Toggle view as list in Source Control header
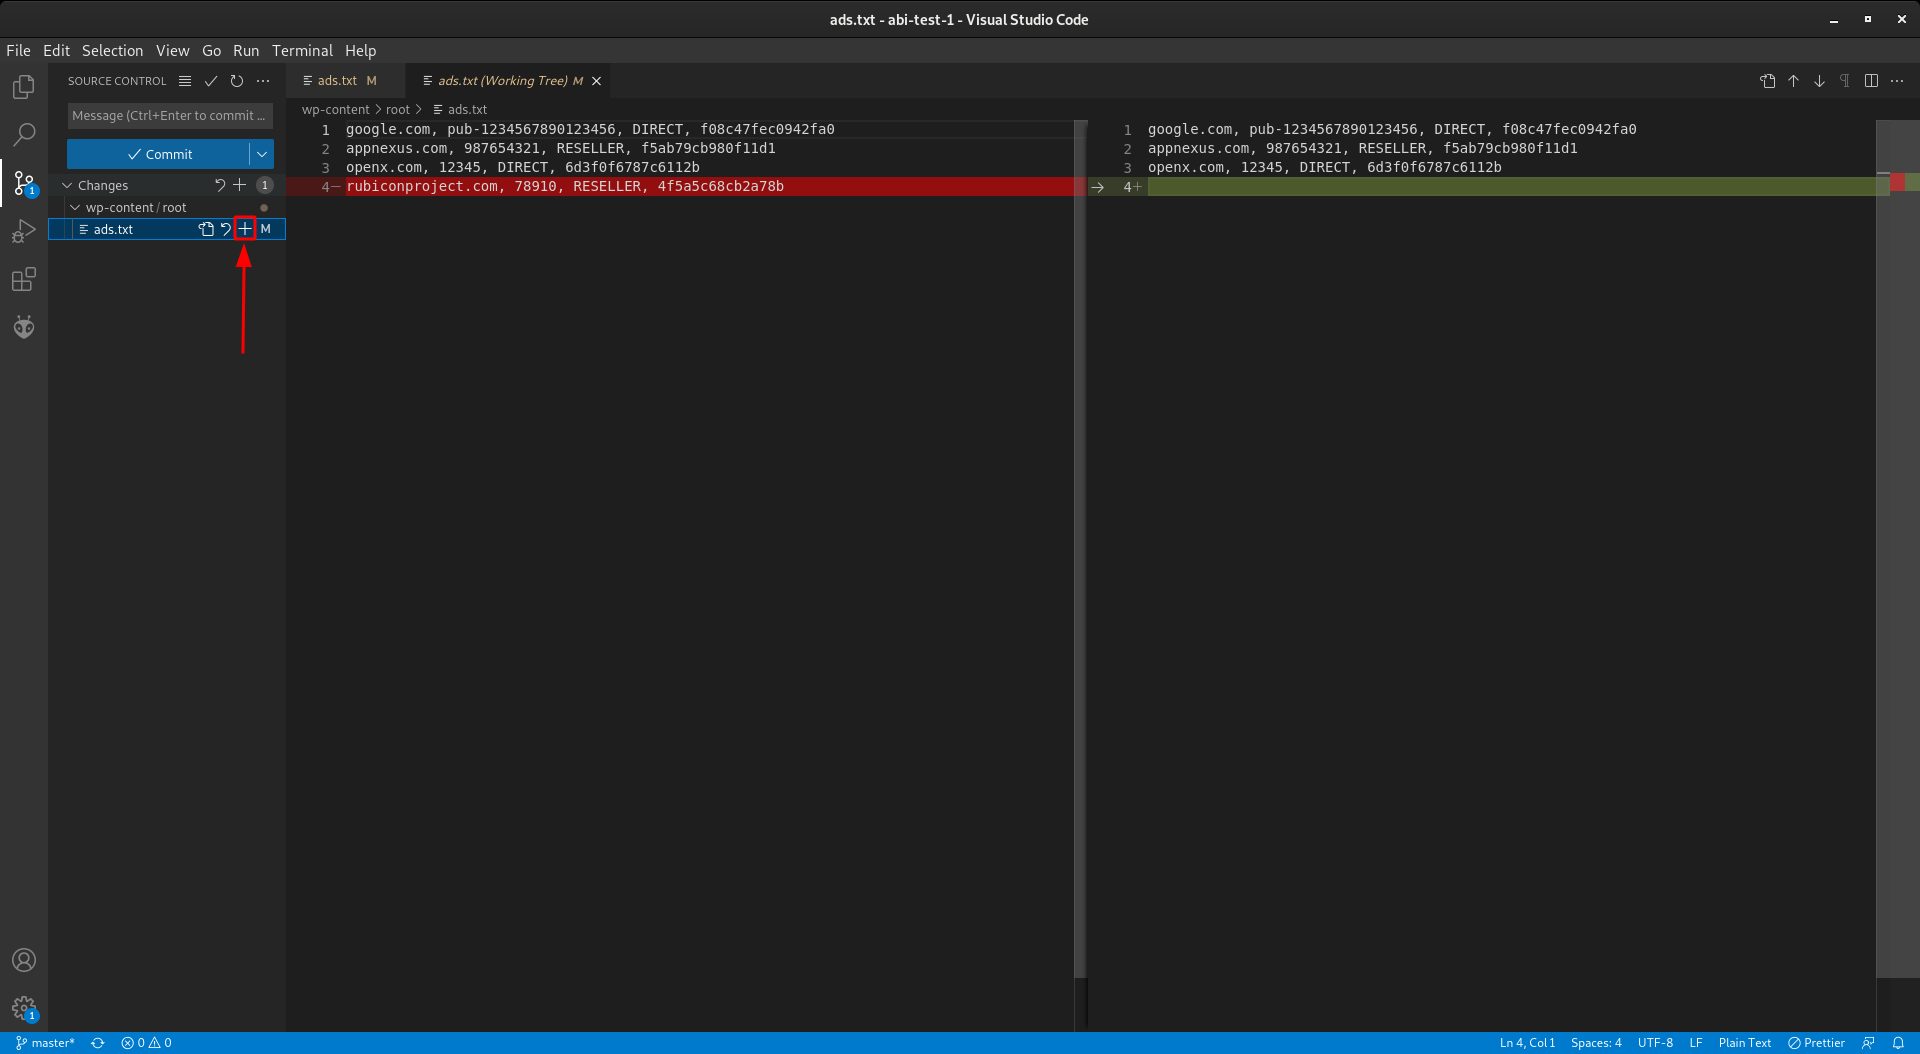The width and height of the screenshot is (1920, 1054). point(185,81)
